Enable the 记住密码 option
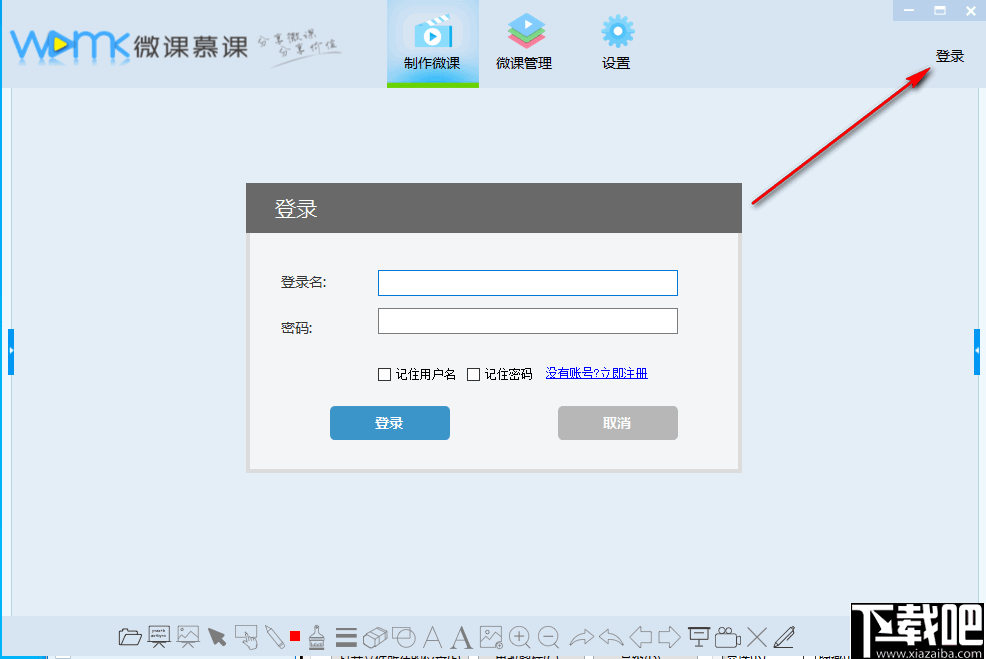986x659 pixels. 473,374
